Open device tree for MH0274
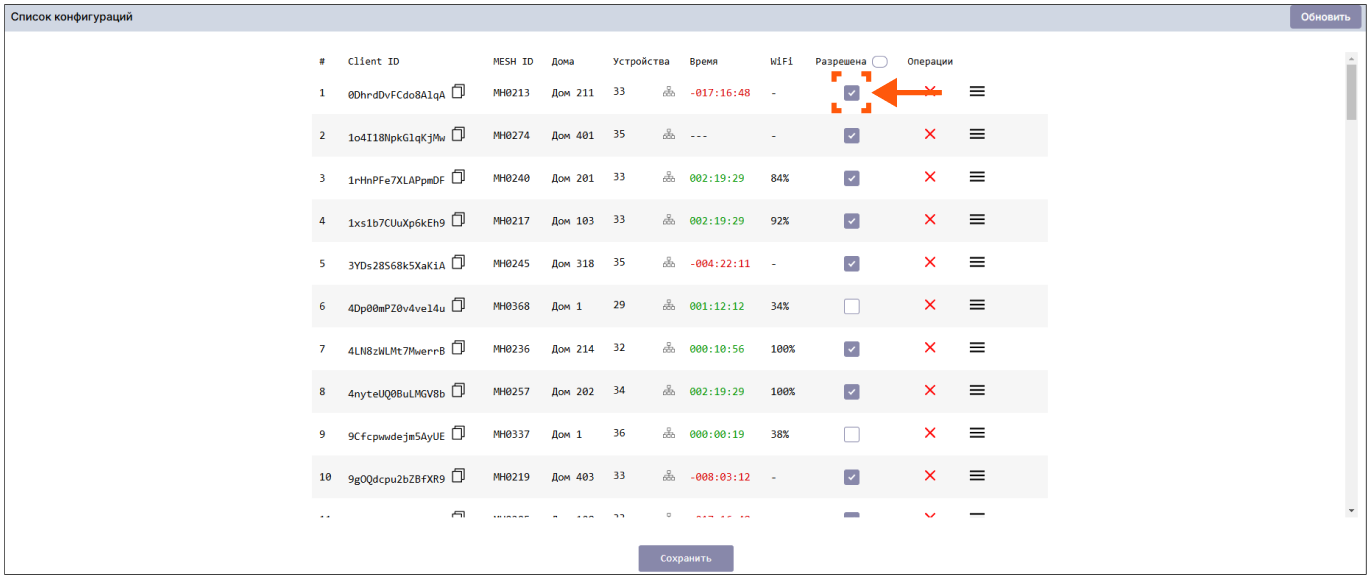 [x=669, y=135]
